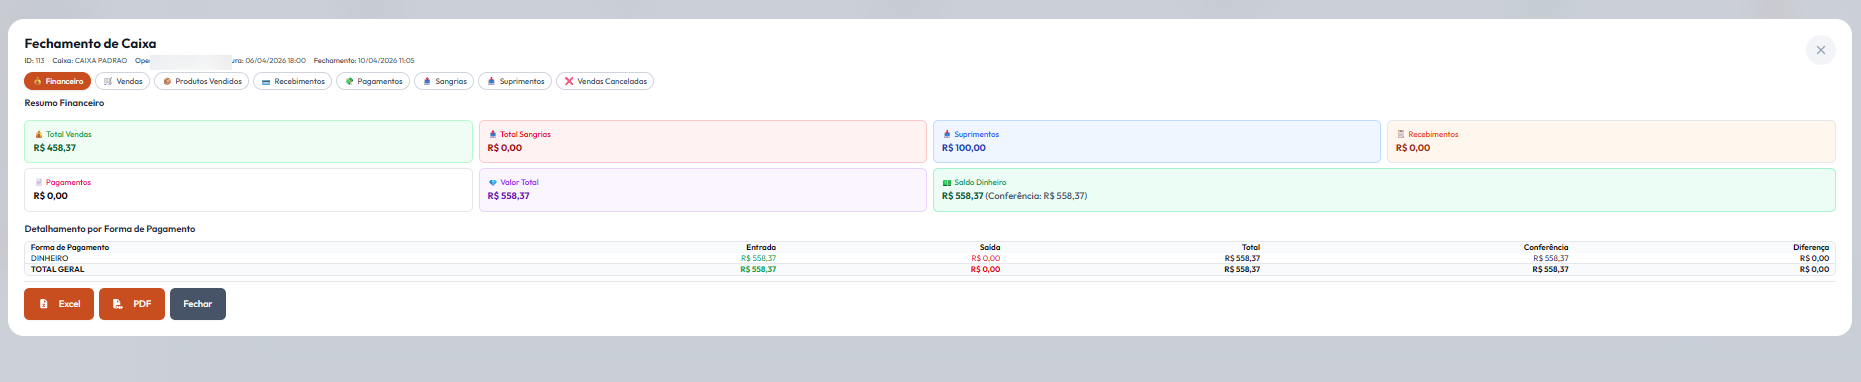Select the TOTAL GERAL row label
This screenshot has height=382, width=1861.
pos(57,269)
